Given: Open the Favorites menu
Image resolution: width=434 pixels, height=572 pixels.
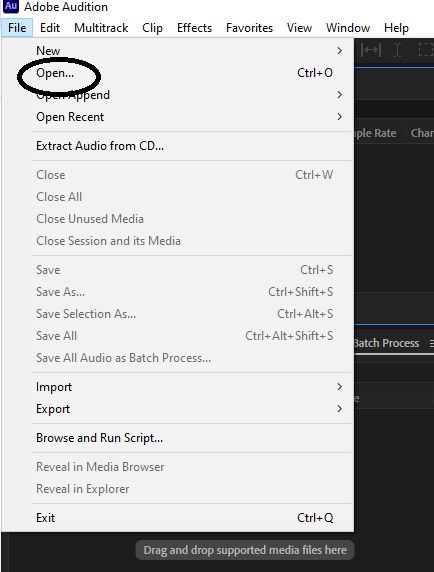Looking at the screenshot, I should point(249,28).
